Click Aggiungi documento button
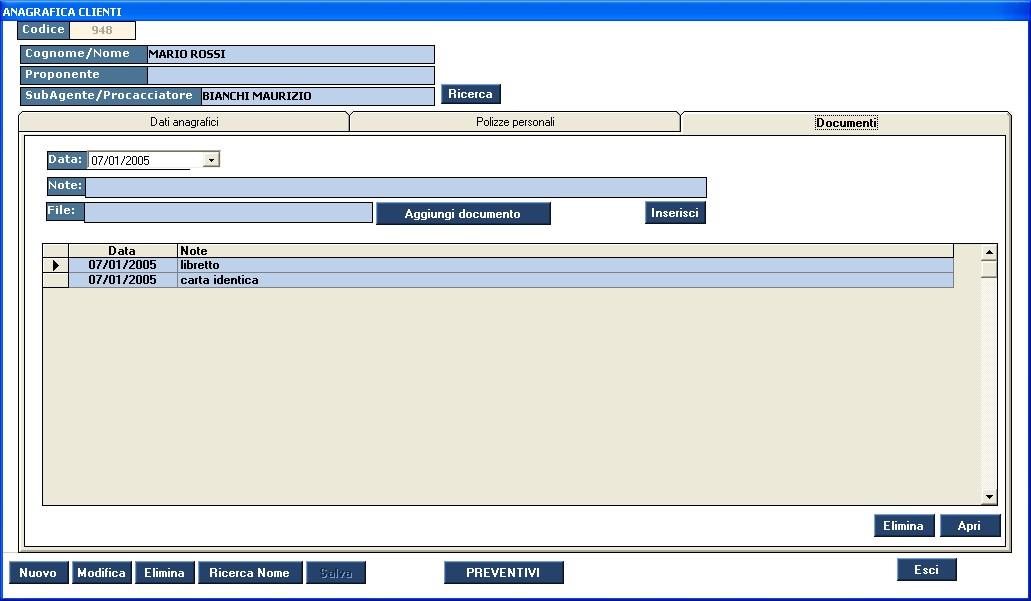 (x=463, y=214)
